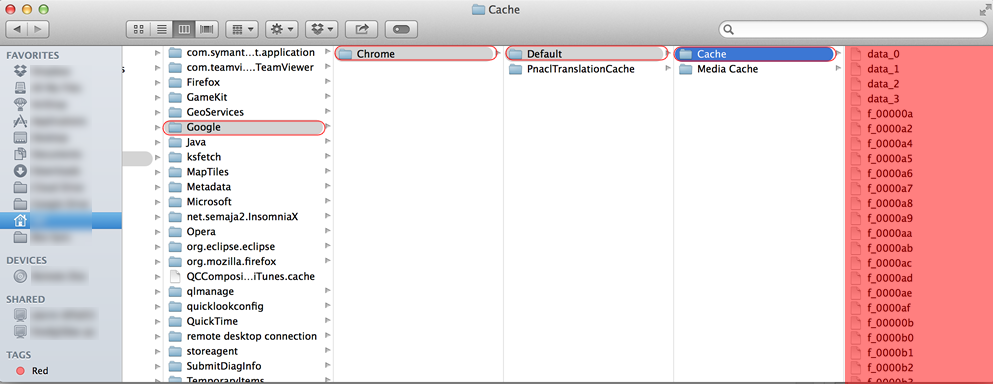Expand arrow next to Microsoft folder
The height and width of the screenshot is (384, 993).
(327, 202)
